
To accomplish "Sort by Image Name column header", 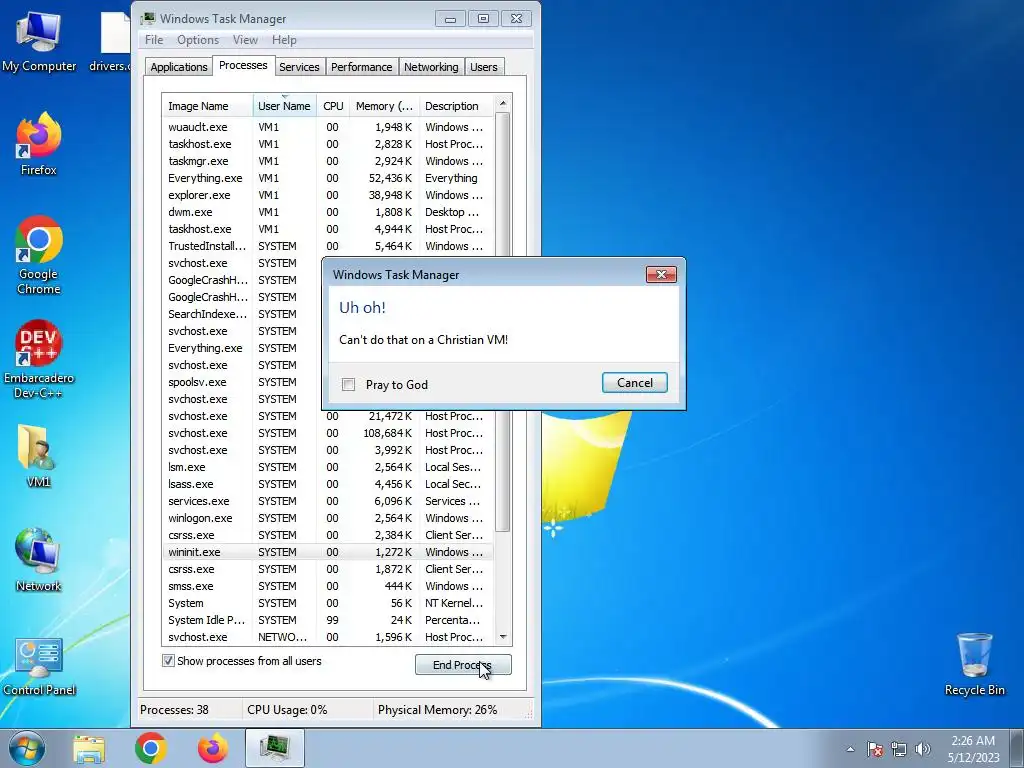I will 208,106.
